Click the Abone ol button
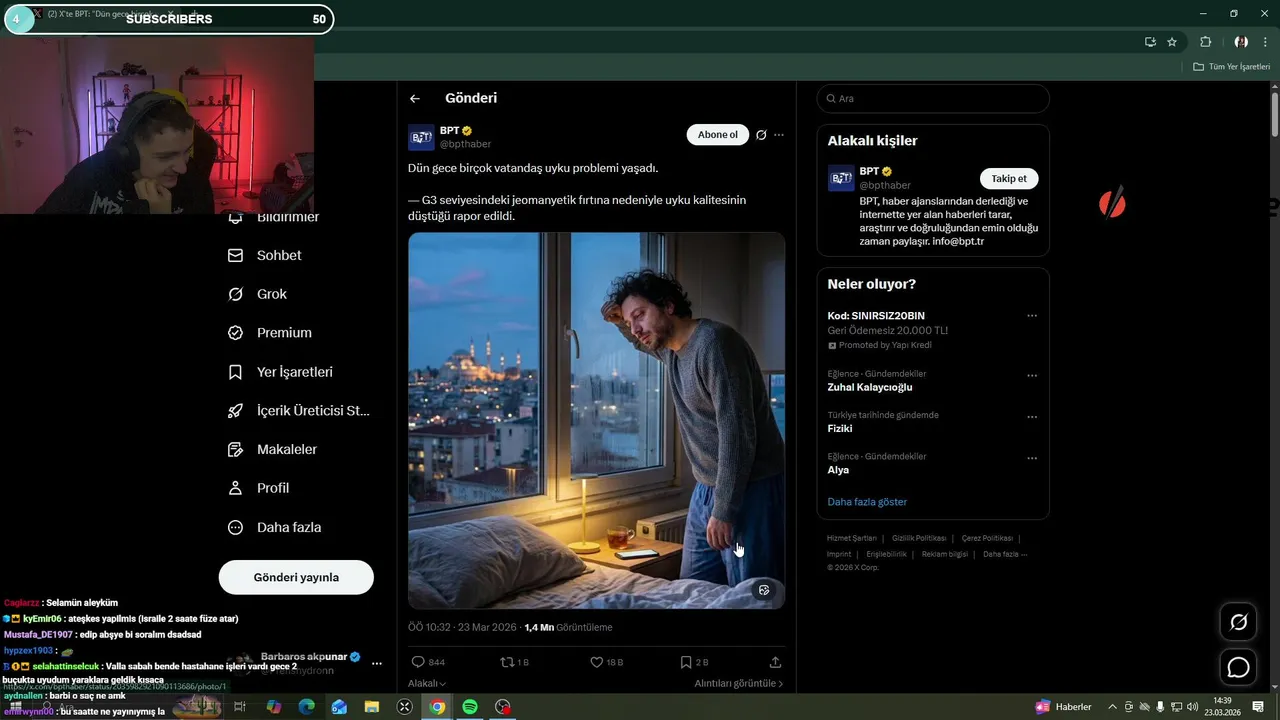1280x720 pixels. tap(717, 135)
